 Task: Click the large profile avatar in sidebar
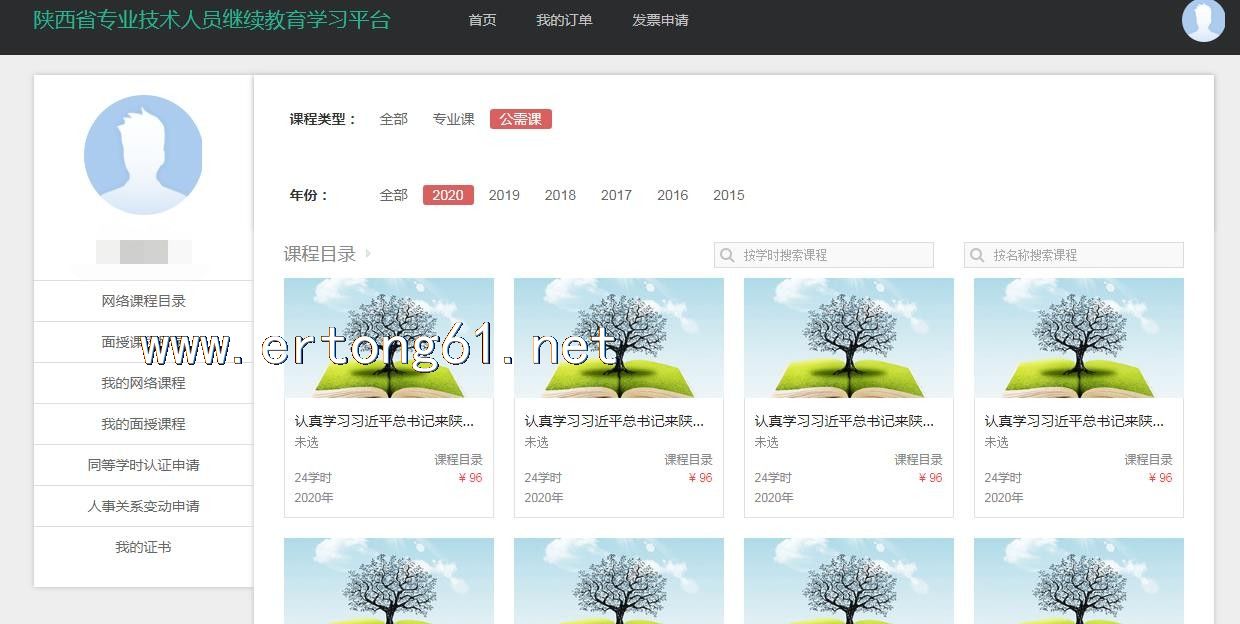(x=143, y=155)
